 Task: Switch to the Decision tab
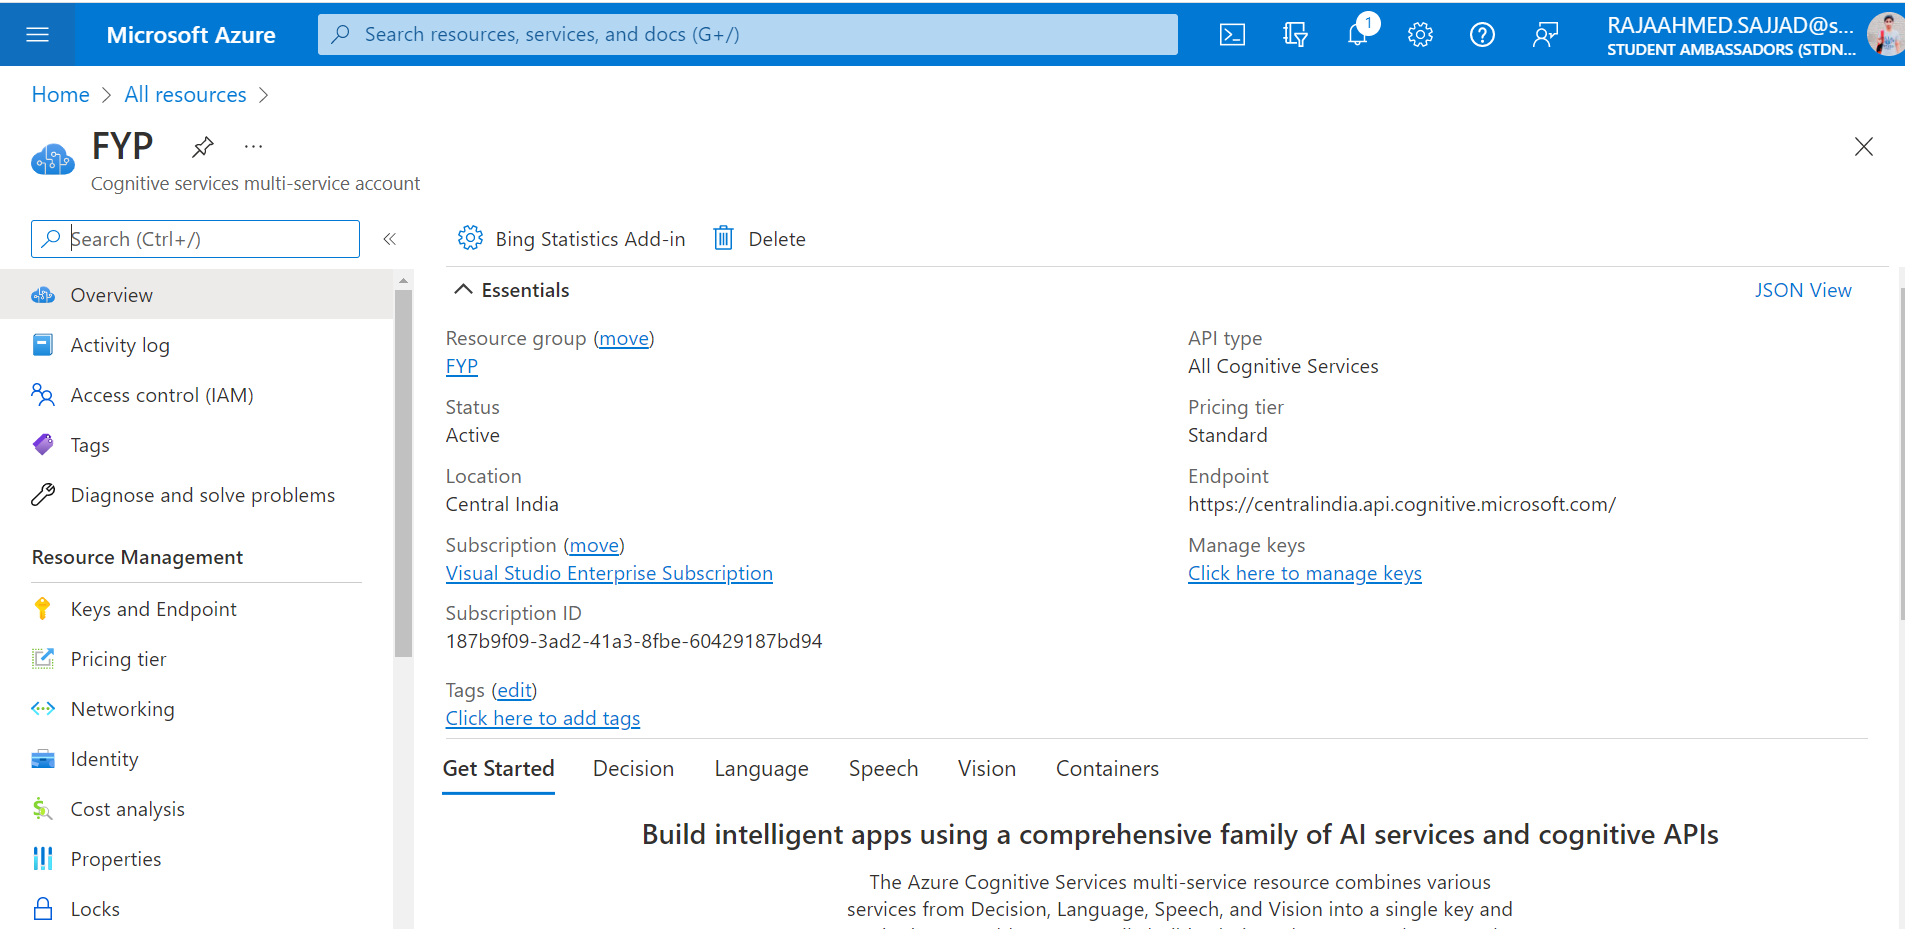[x=633, y=768]
